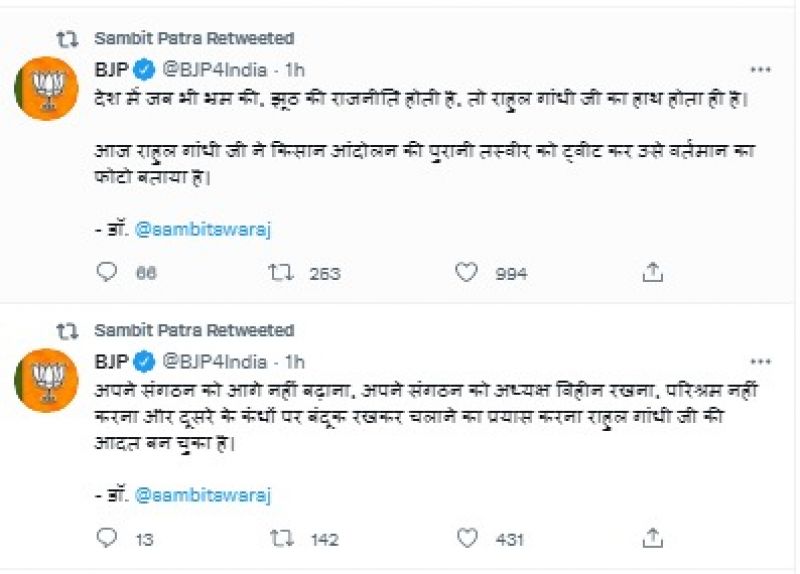Open the more options menu on first tweet
Image resolution: width=800 pixels, height=574 pixels.
(760, 70)
